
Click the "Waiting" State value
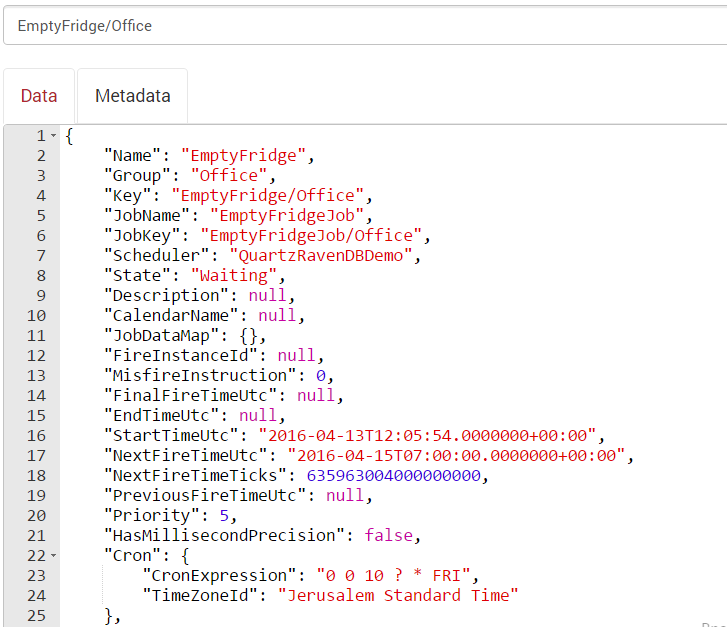[234, 275]
